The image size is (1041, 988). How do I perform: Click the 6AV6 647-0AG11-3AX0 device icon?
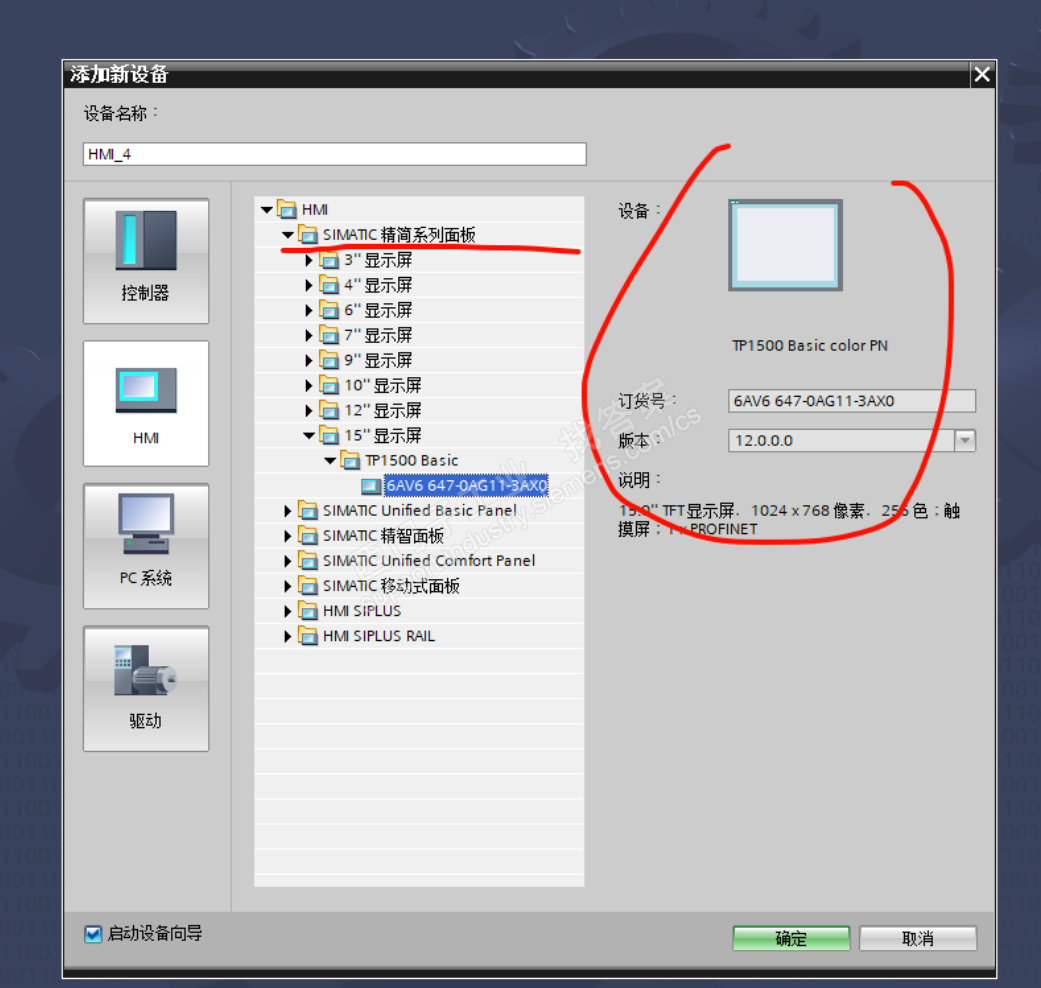point(371,486)
